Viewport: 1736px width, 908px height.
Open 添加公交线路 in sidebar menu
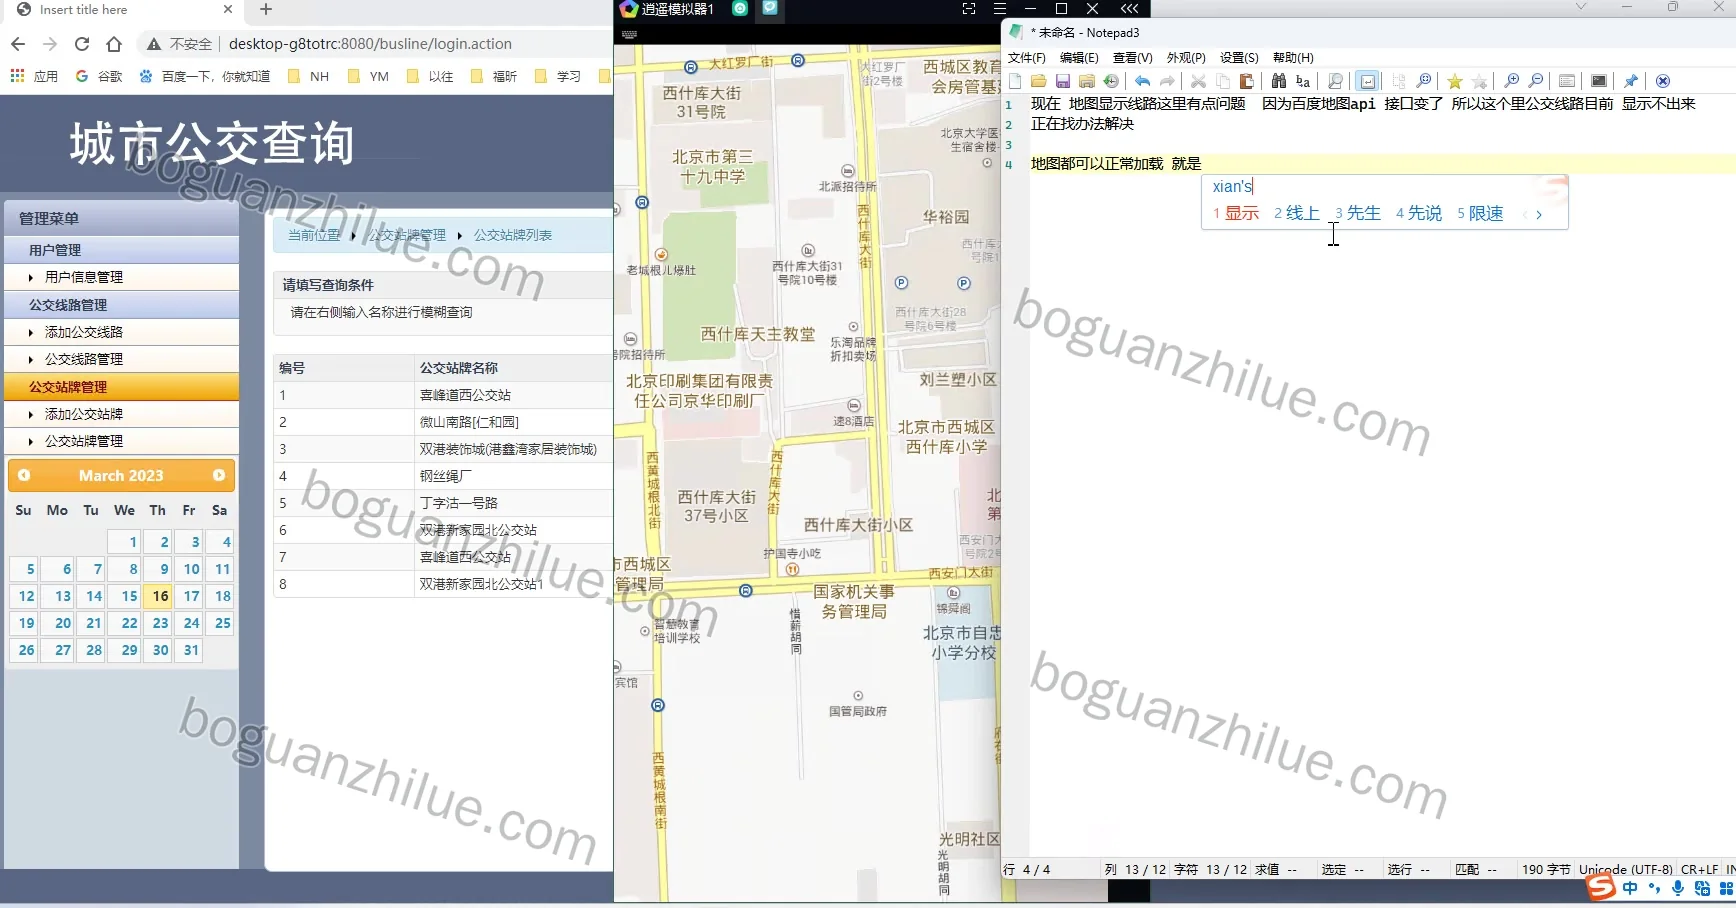click(x=84, y=332)
